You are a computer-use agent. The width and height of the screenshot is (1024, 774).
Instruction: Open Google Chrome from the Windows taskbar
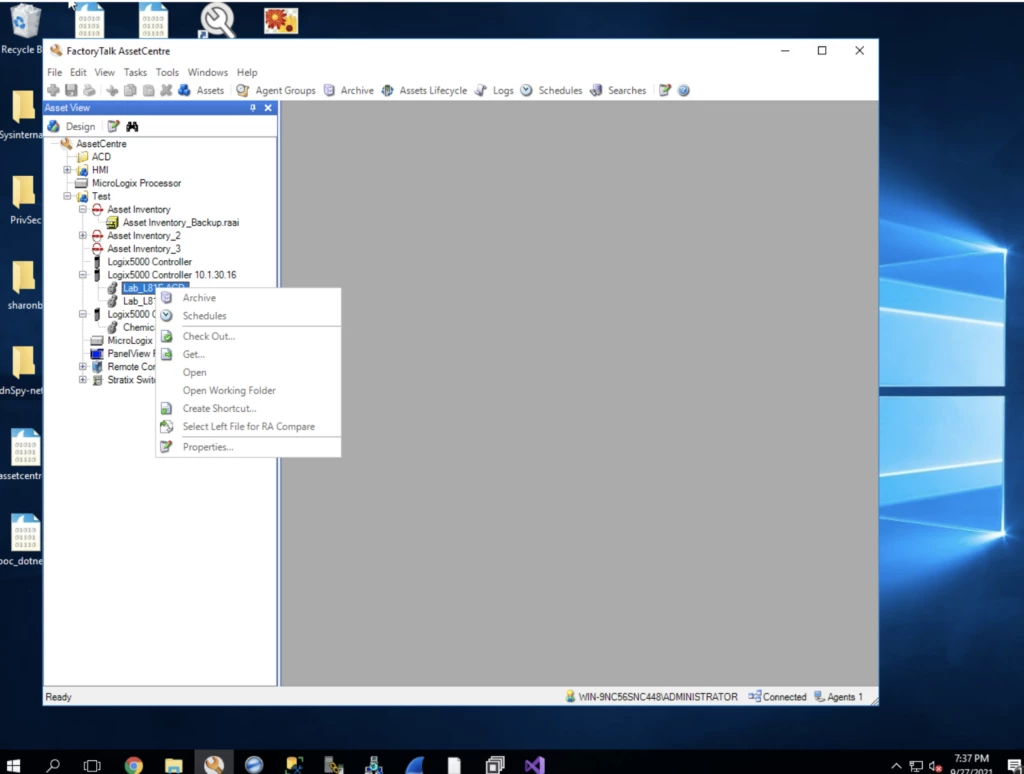coord(133,765)
